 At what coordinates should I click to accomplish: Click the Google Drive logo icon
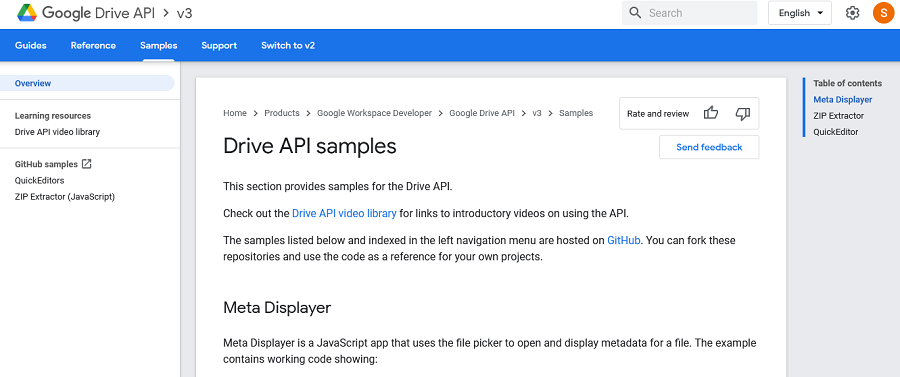tap(26, 13)
